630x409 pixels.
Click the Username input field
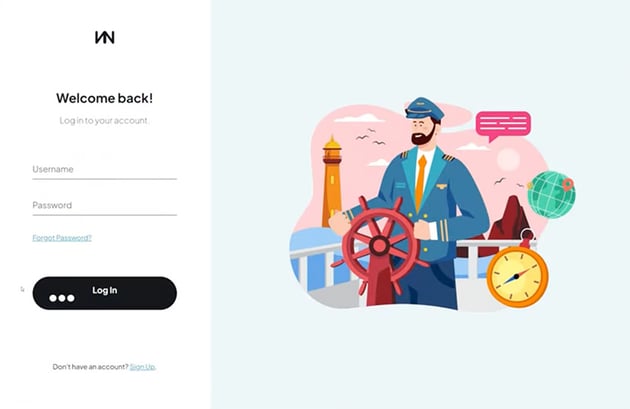pos(104,170)
